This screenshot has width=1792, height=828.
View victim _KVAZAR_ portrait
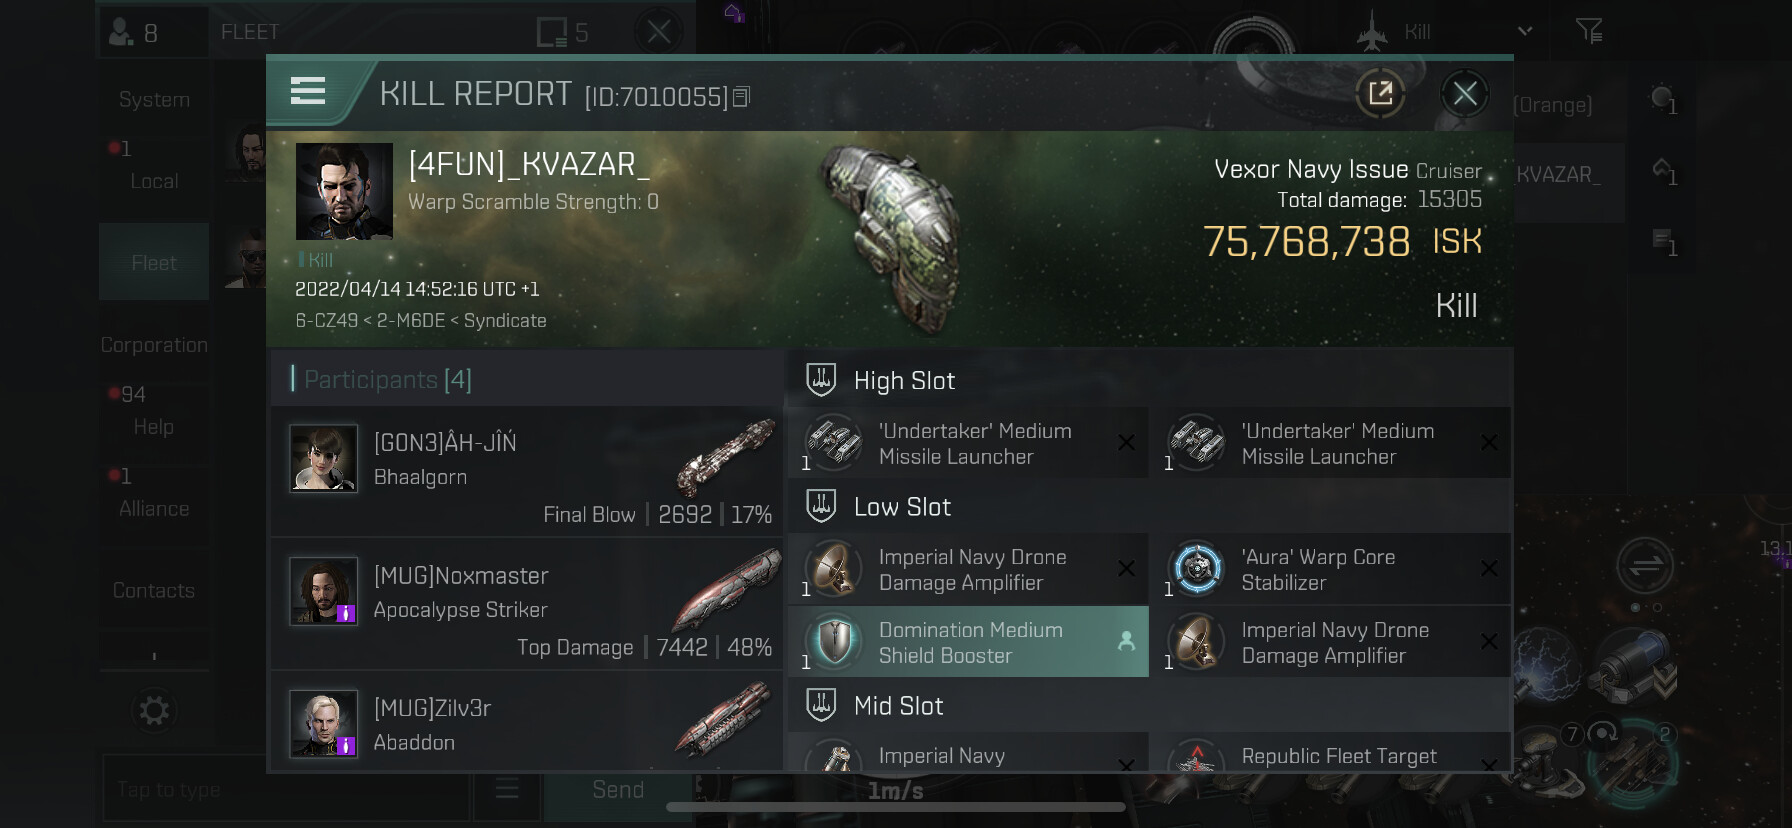point(344,191)
